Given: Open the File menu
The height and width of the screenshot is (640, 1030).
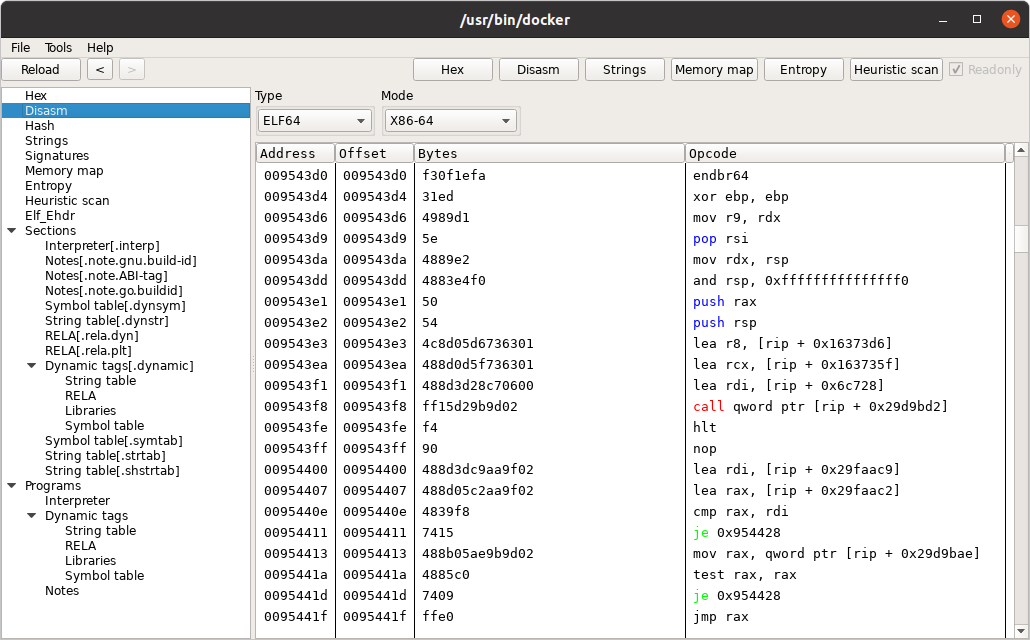Looking at the screenshot, I should coord(20,47).
